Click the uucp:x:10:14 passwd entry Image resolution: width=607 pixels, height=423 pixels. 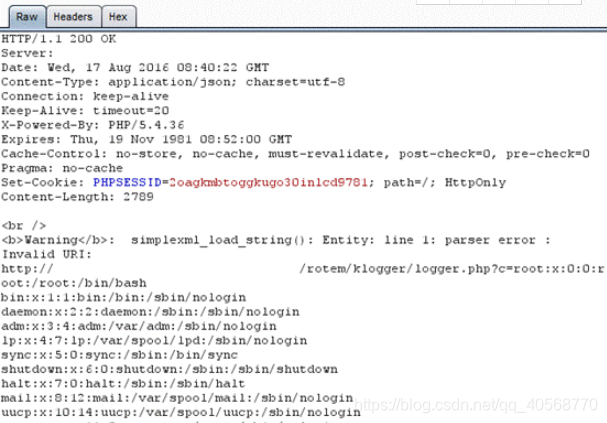point(181,412)
